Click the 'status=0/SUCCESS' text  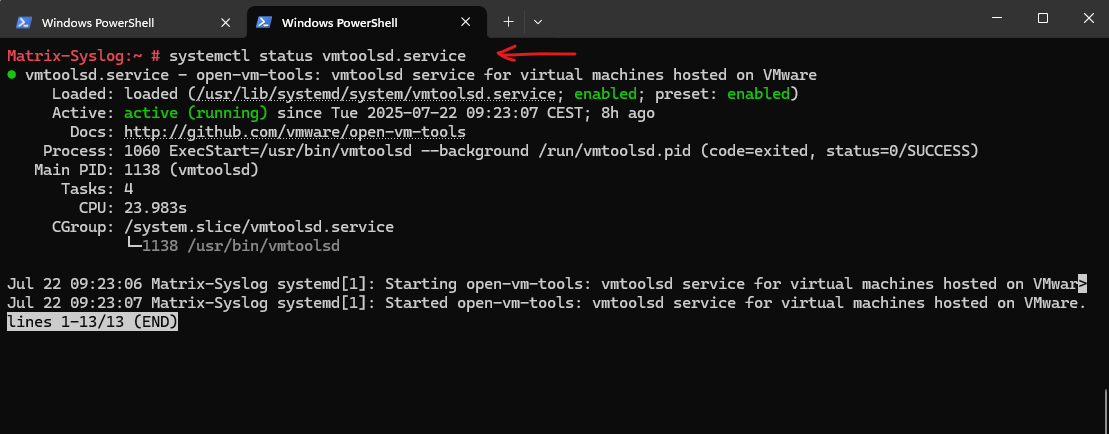[x=897, y=151]
